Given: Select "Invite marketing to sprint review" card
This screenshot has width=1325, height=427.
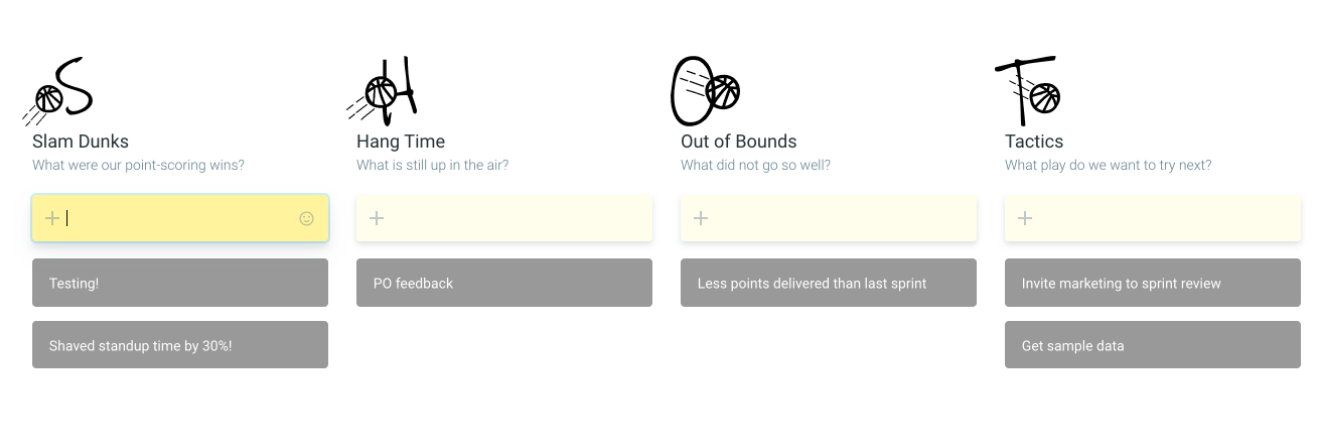Looking at the screenshot, I should pos(1152,283).
